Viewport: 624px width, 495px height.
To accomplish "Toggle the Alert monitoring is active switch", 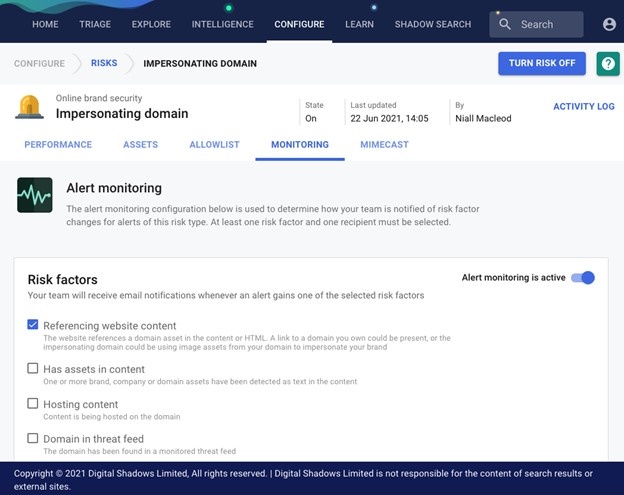I will click(x=583, y=278).
